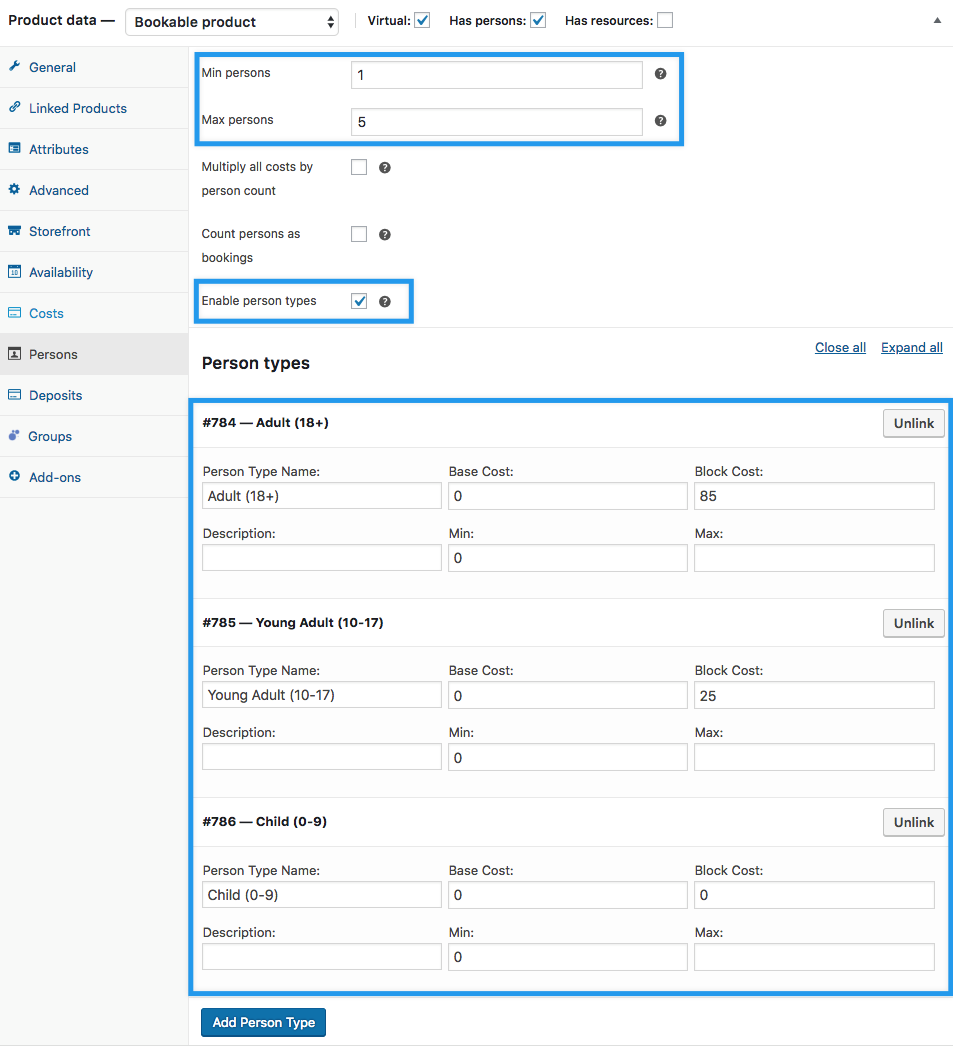
Task: Collapse the #784 Adult (18+) person type header
Action: pyautogui.click(x=500, y=423)
